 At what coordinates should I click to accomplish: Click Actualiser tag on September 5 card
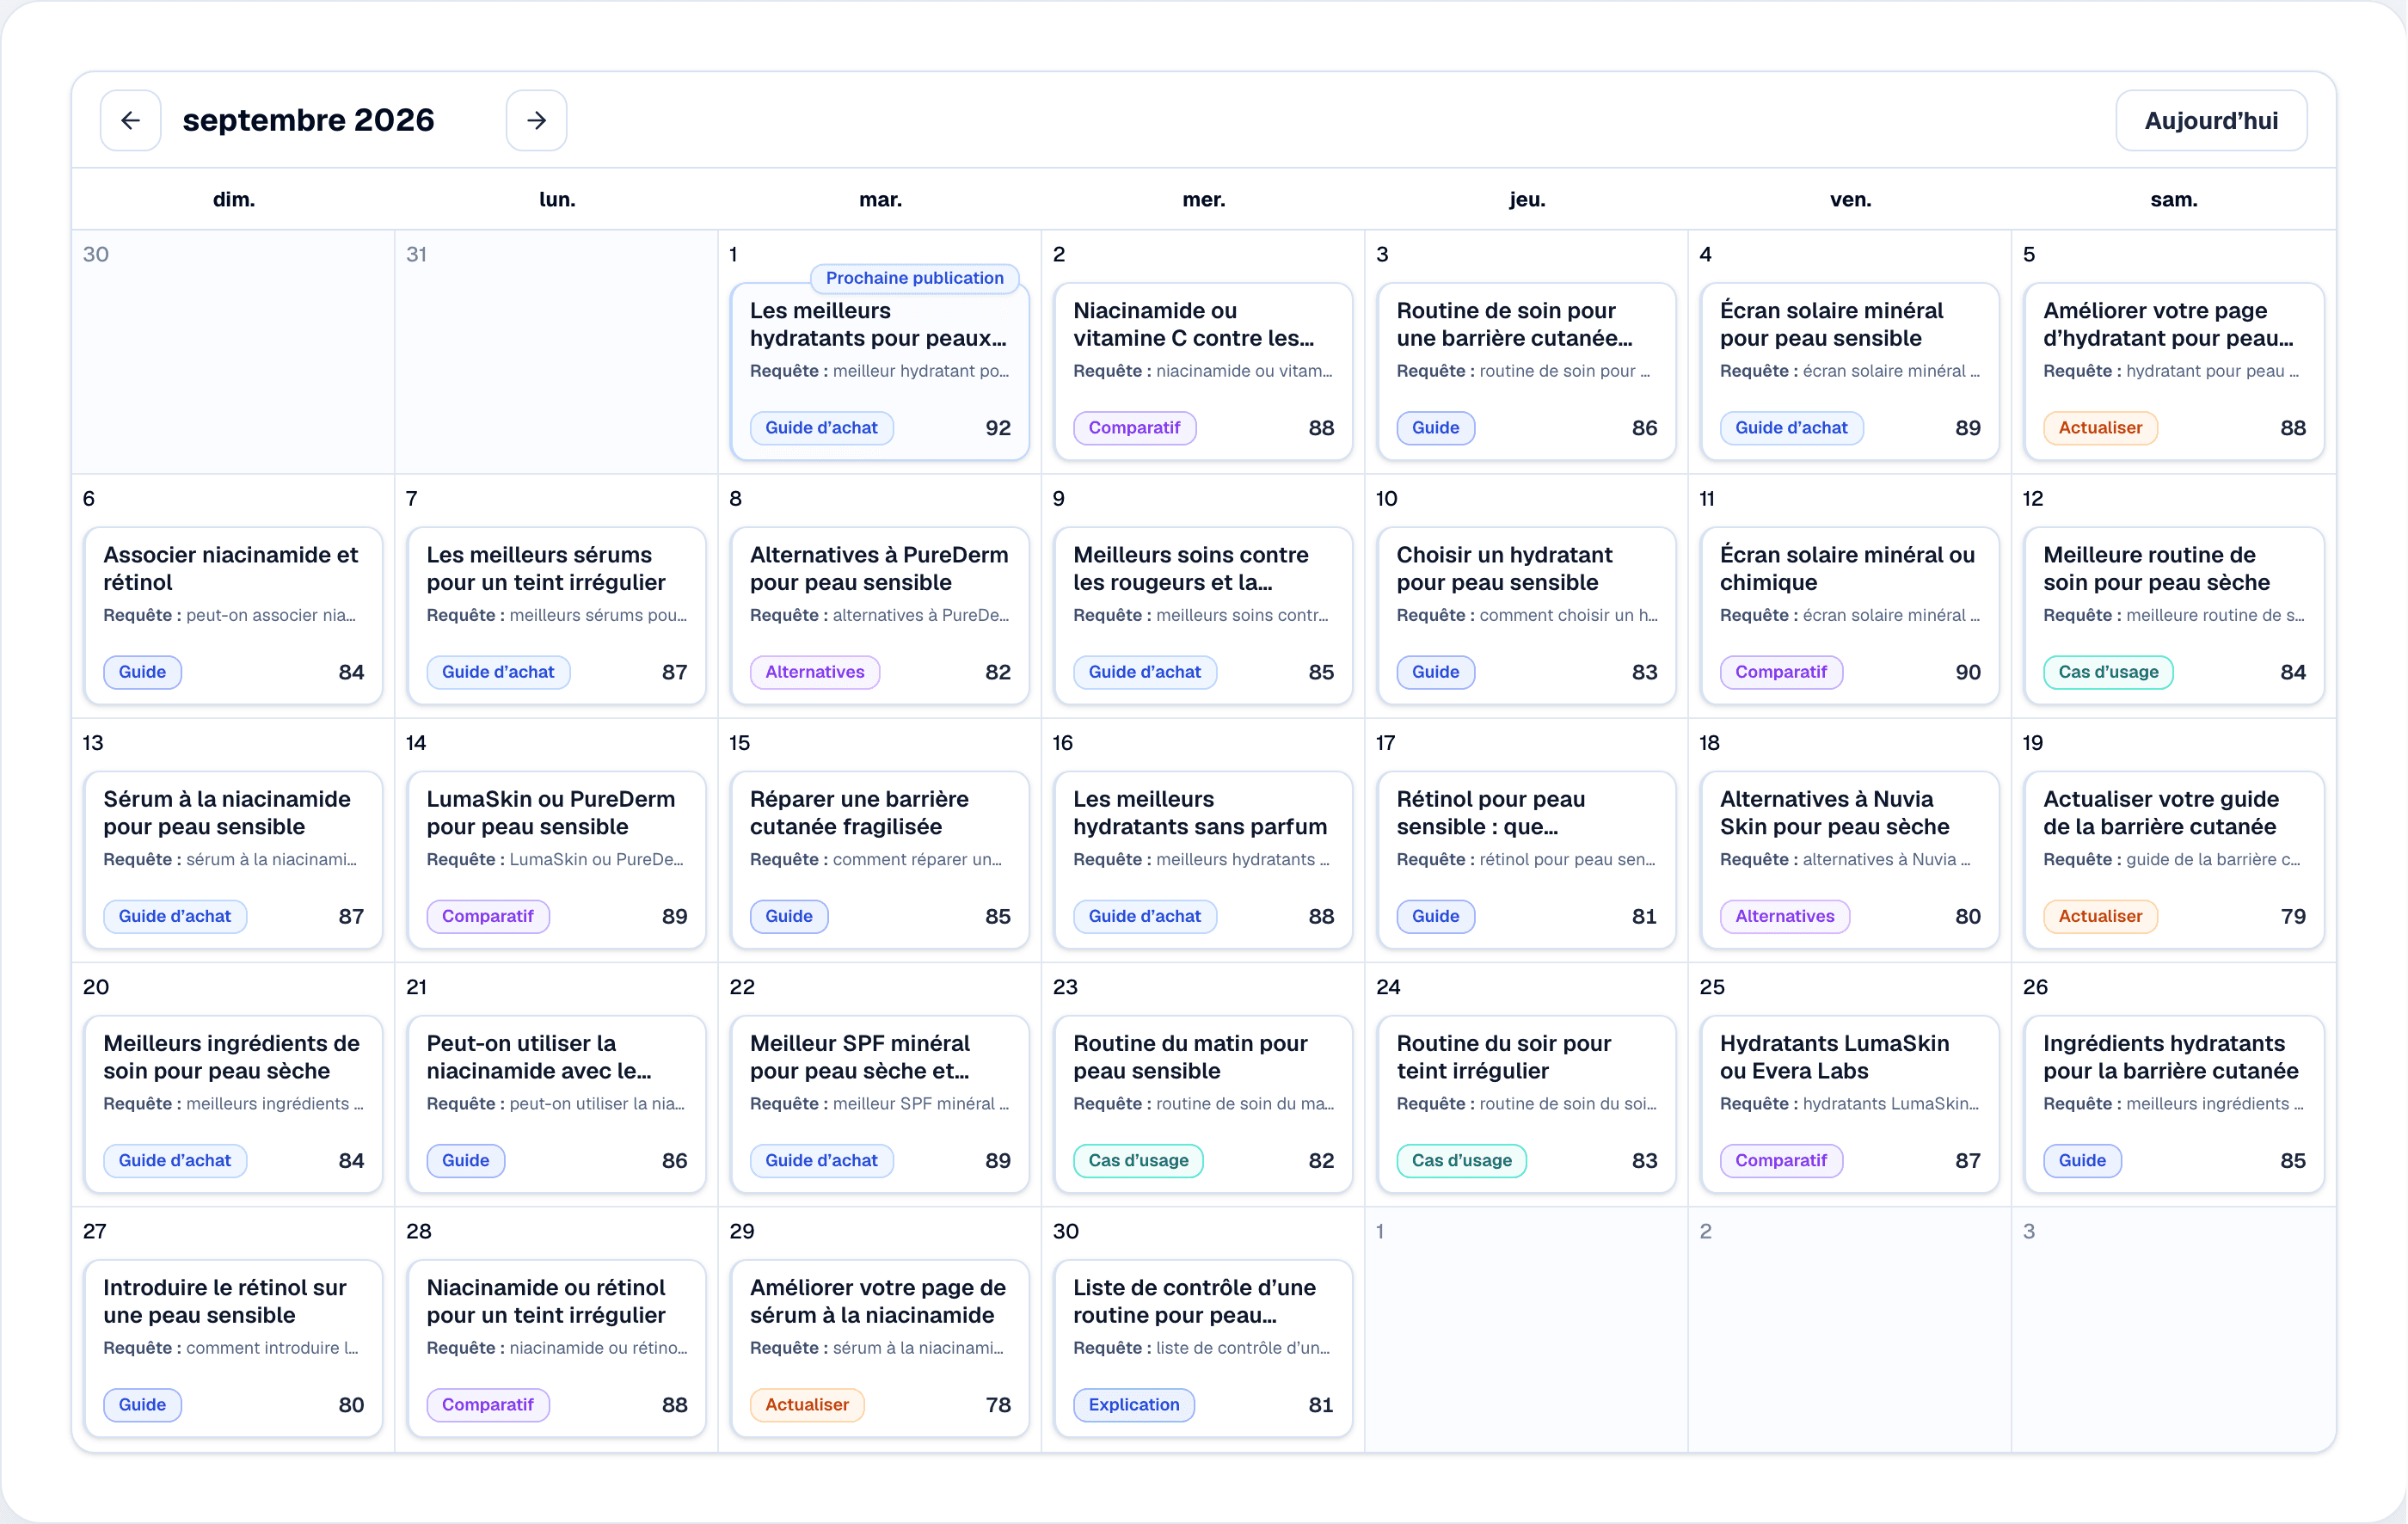tap(2100, 428)
